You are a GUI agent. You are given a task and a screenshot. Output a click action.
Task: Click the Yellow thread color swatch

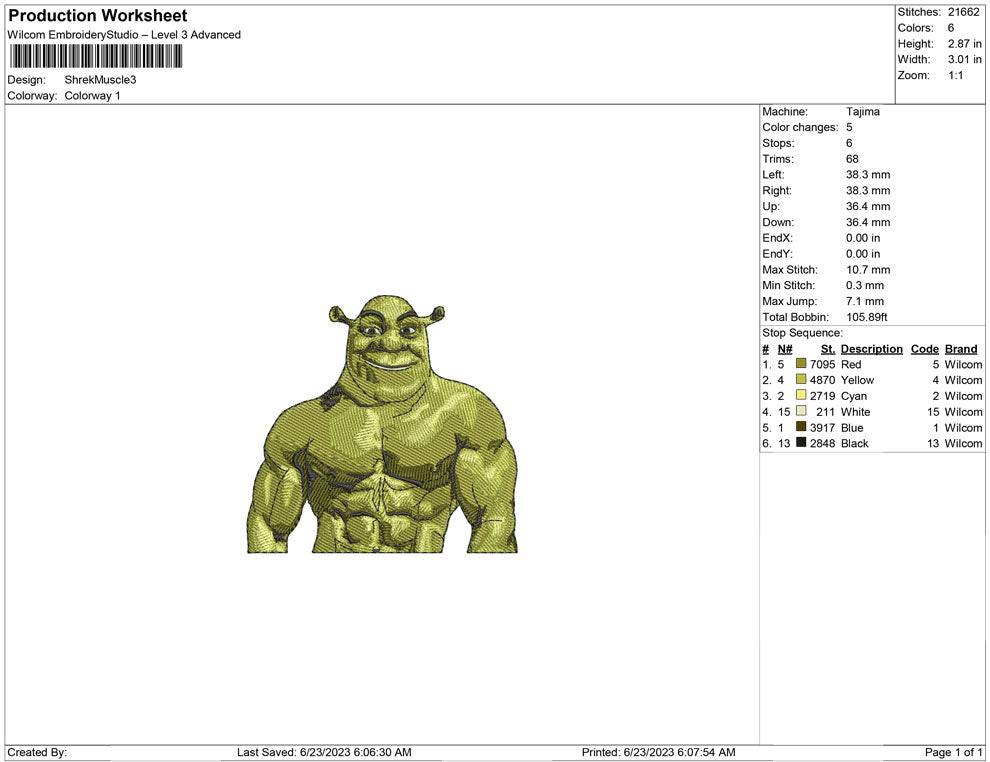tap(801, 379)
